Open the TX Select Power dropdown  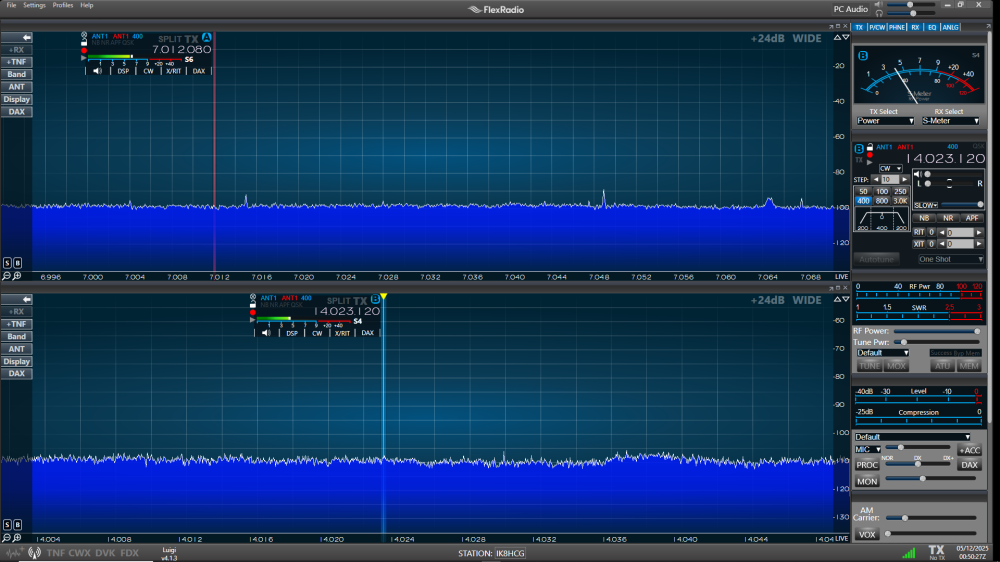point(885,121)
